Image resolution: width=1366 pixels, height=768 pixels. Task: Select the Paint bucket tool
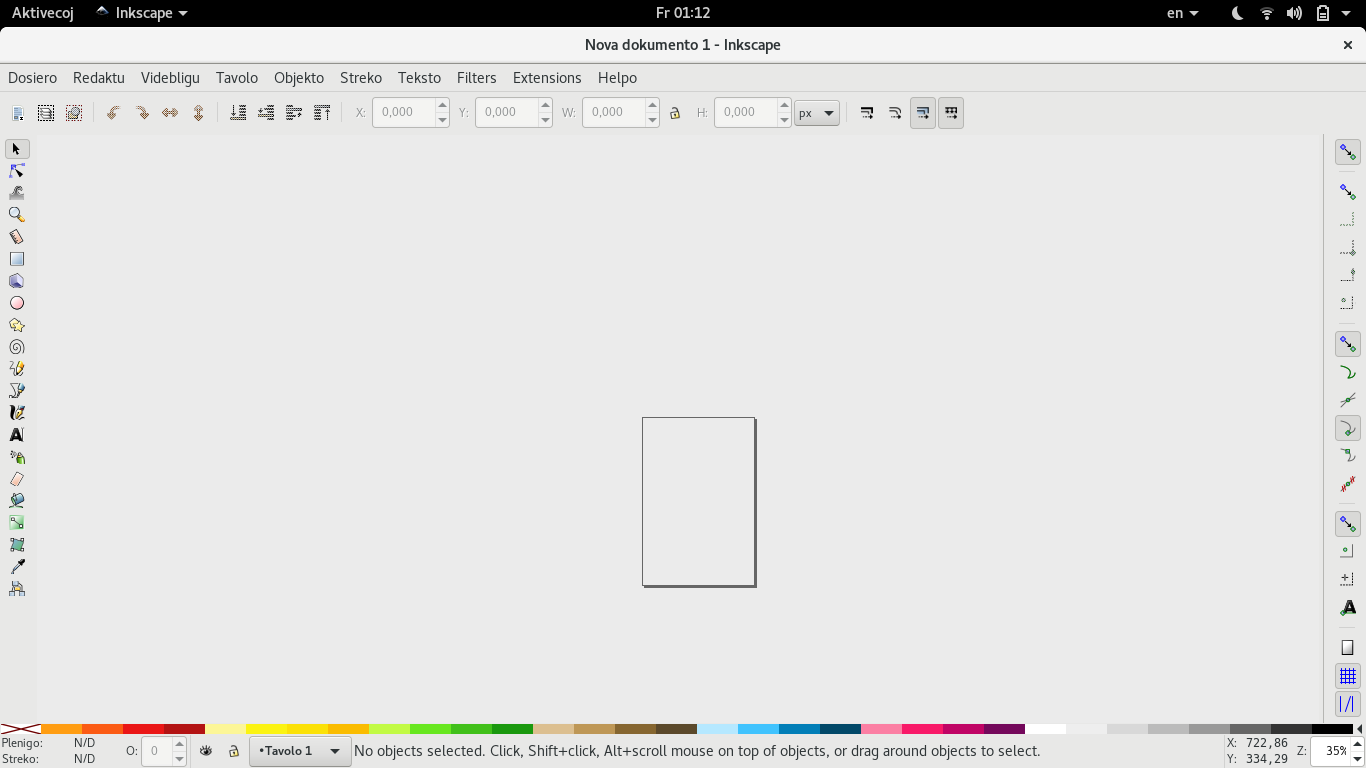pyautogui.click(x=16, y=501)
